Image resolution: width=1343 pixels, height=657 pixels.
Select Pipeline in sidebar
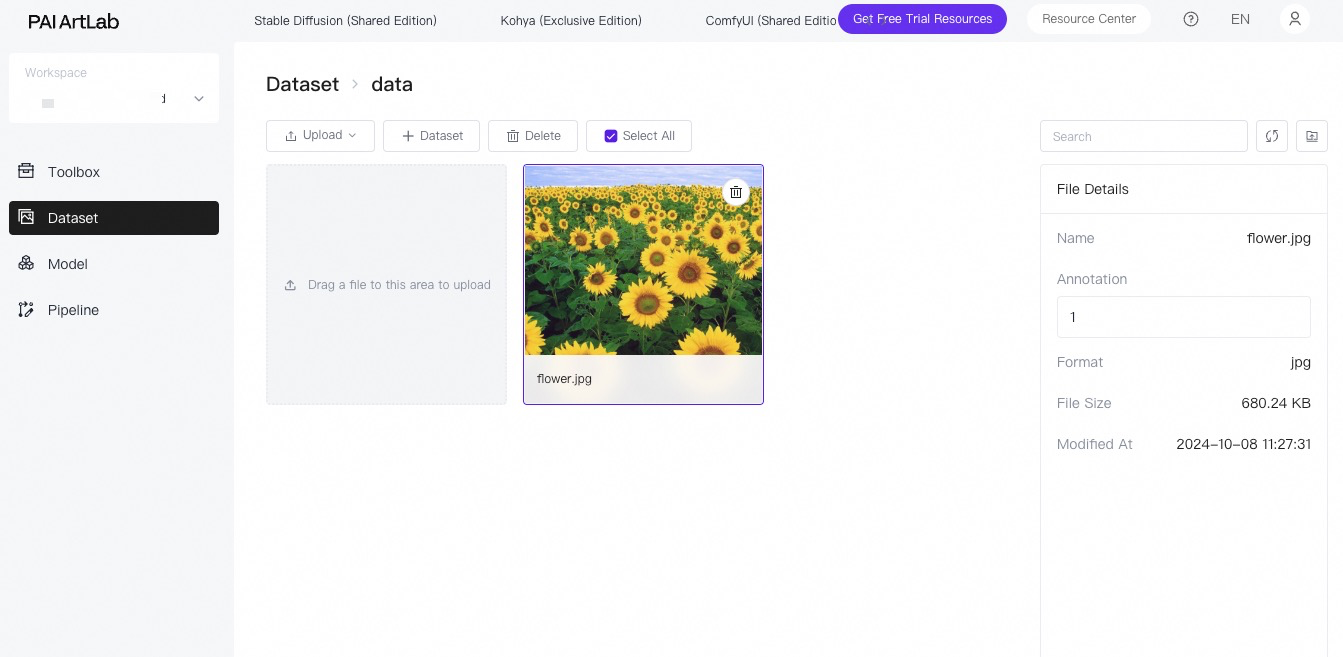(x=114, y=310)
